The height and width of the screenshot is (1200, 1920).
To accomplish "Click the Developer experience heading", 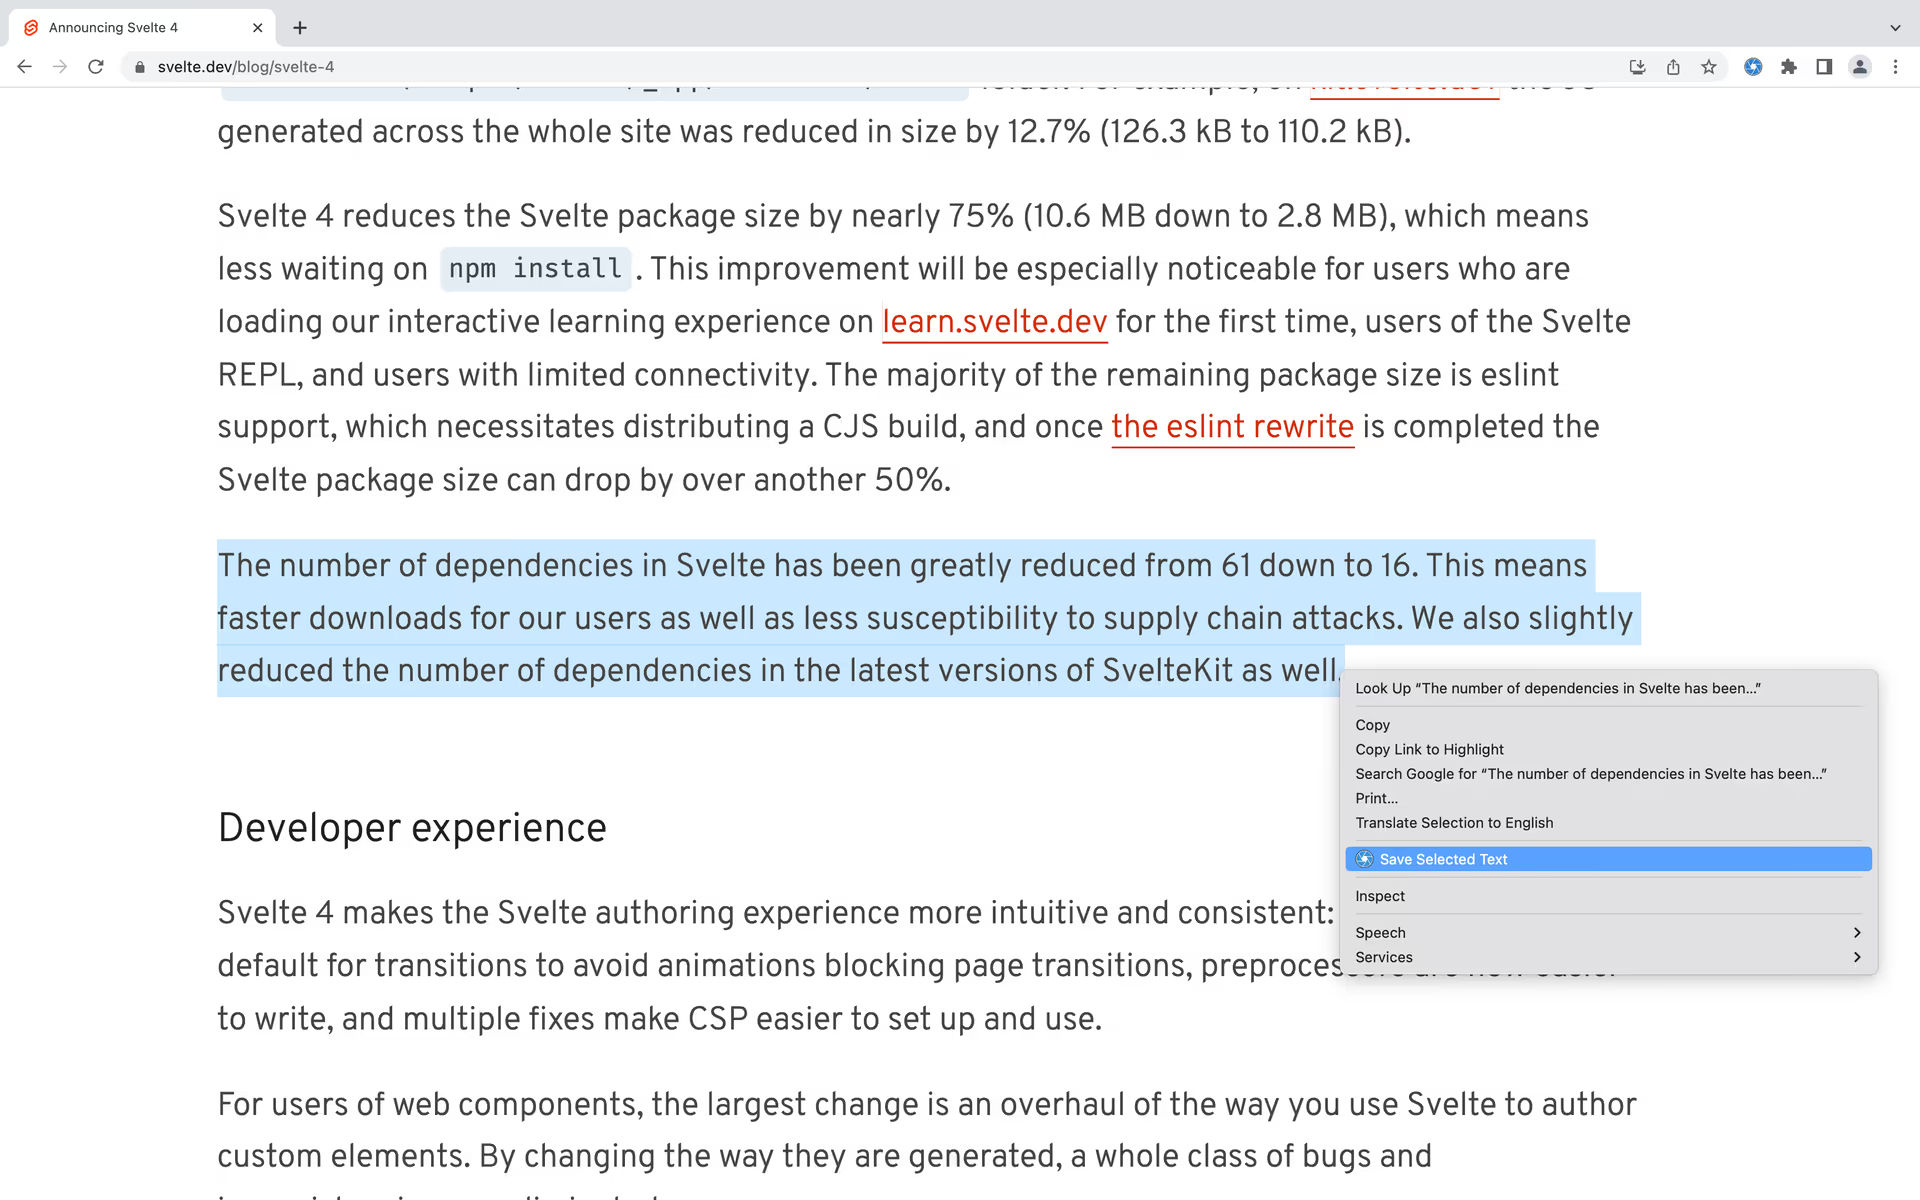I will (412, 828).
